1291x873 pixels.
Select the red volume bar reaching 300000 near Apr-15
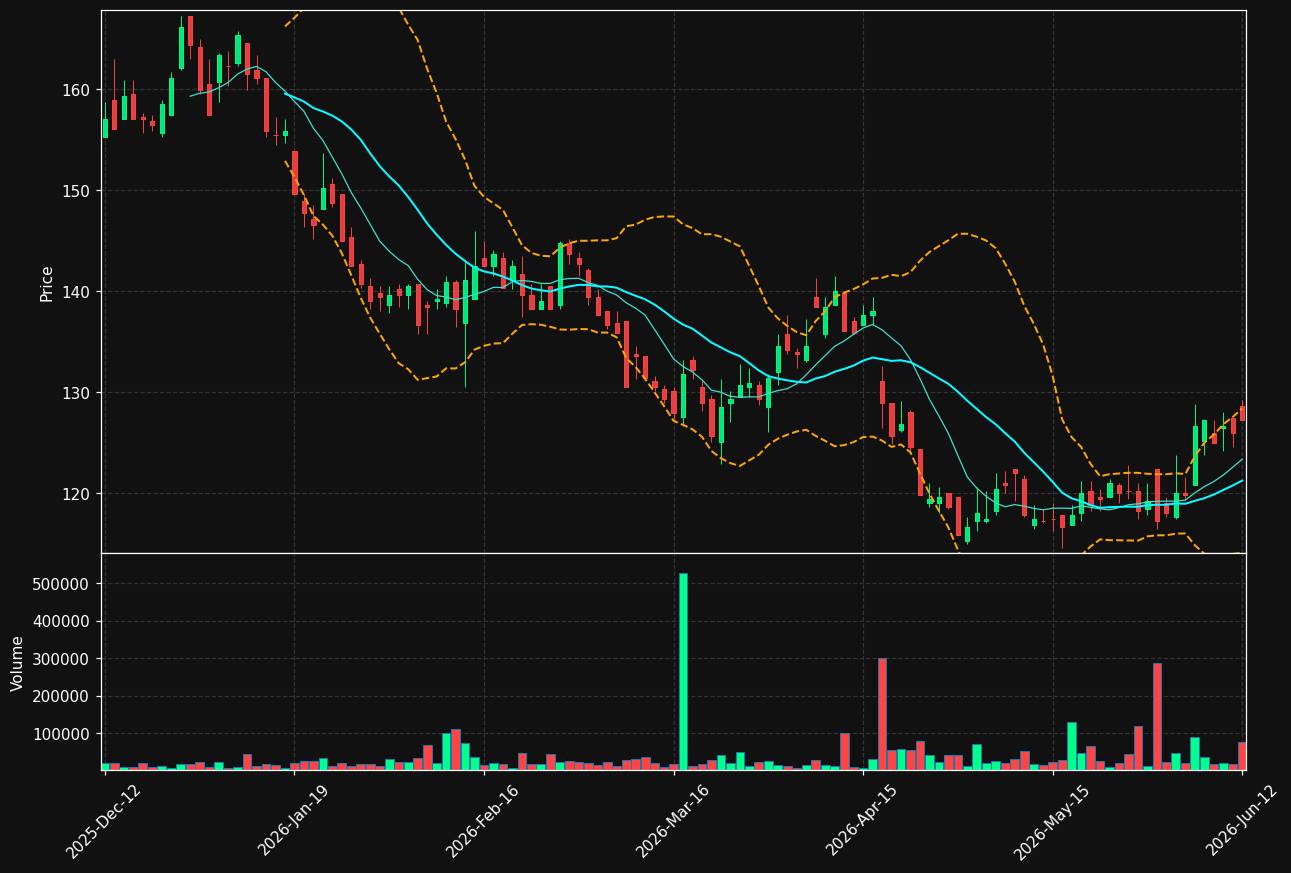pos(882,714)
